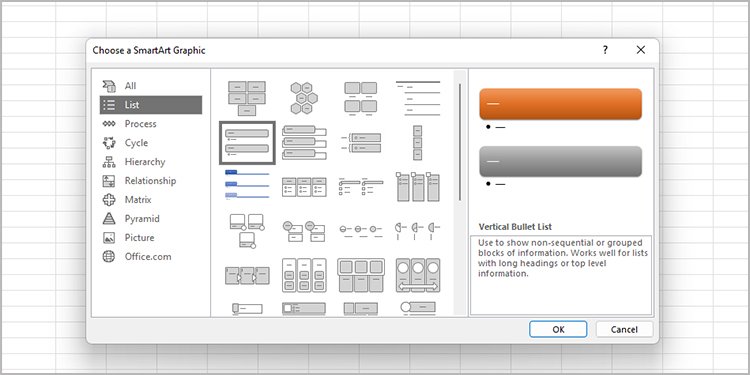Choose the Hierarchy category
The width and height of the screenshot is (750, 375).
[x=151, y=162]
